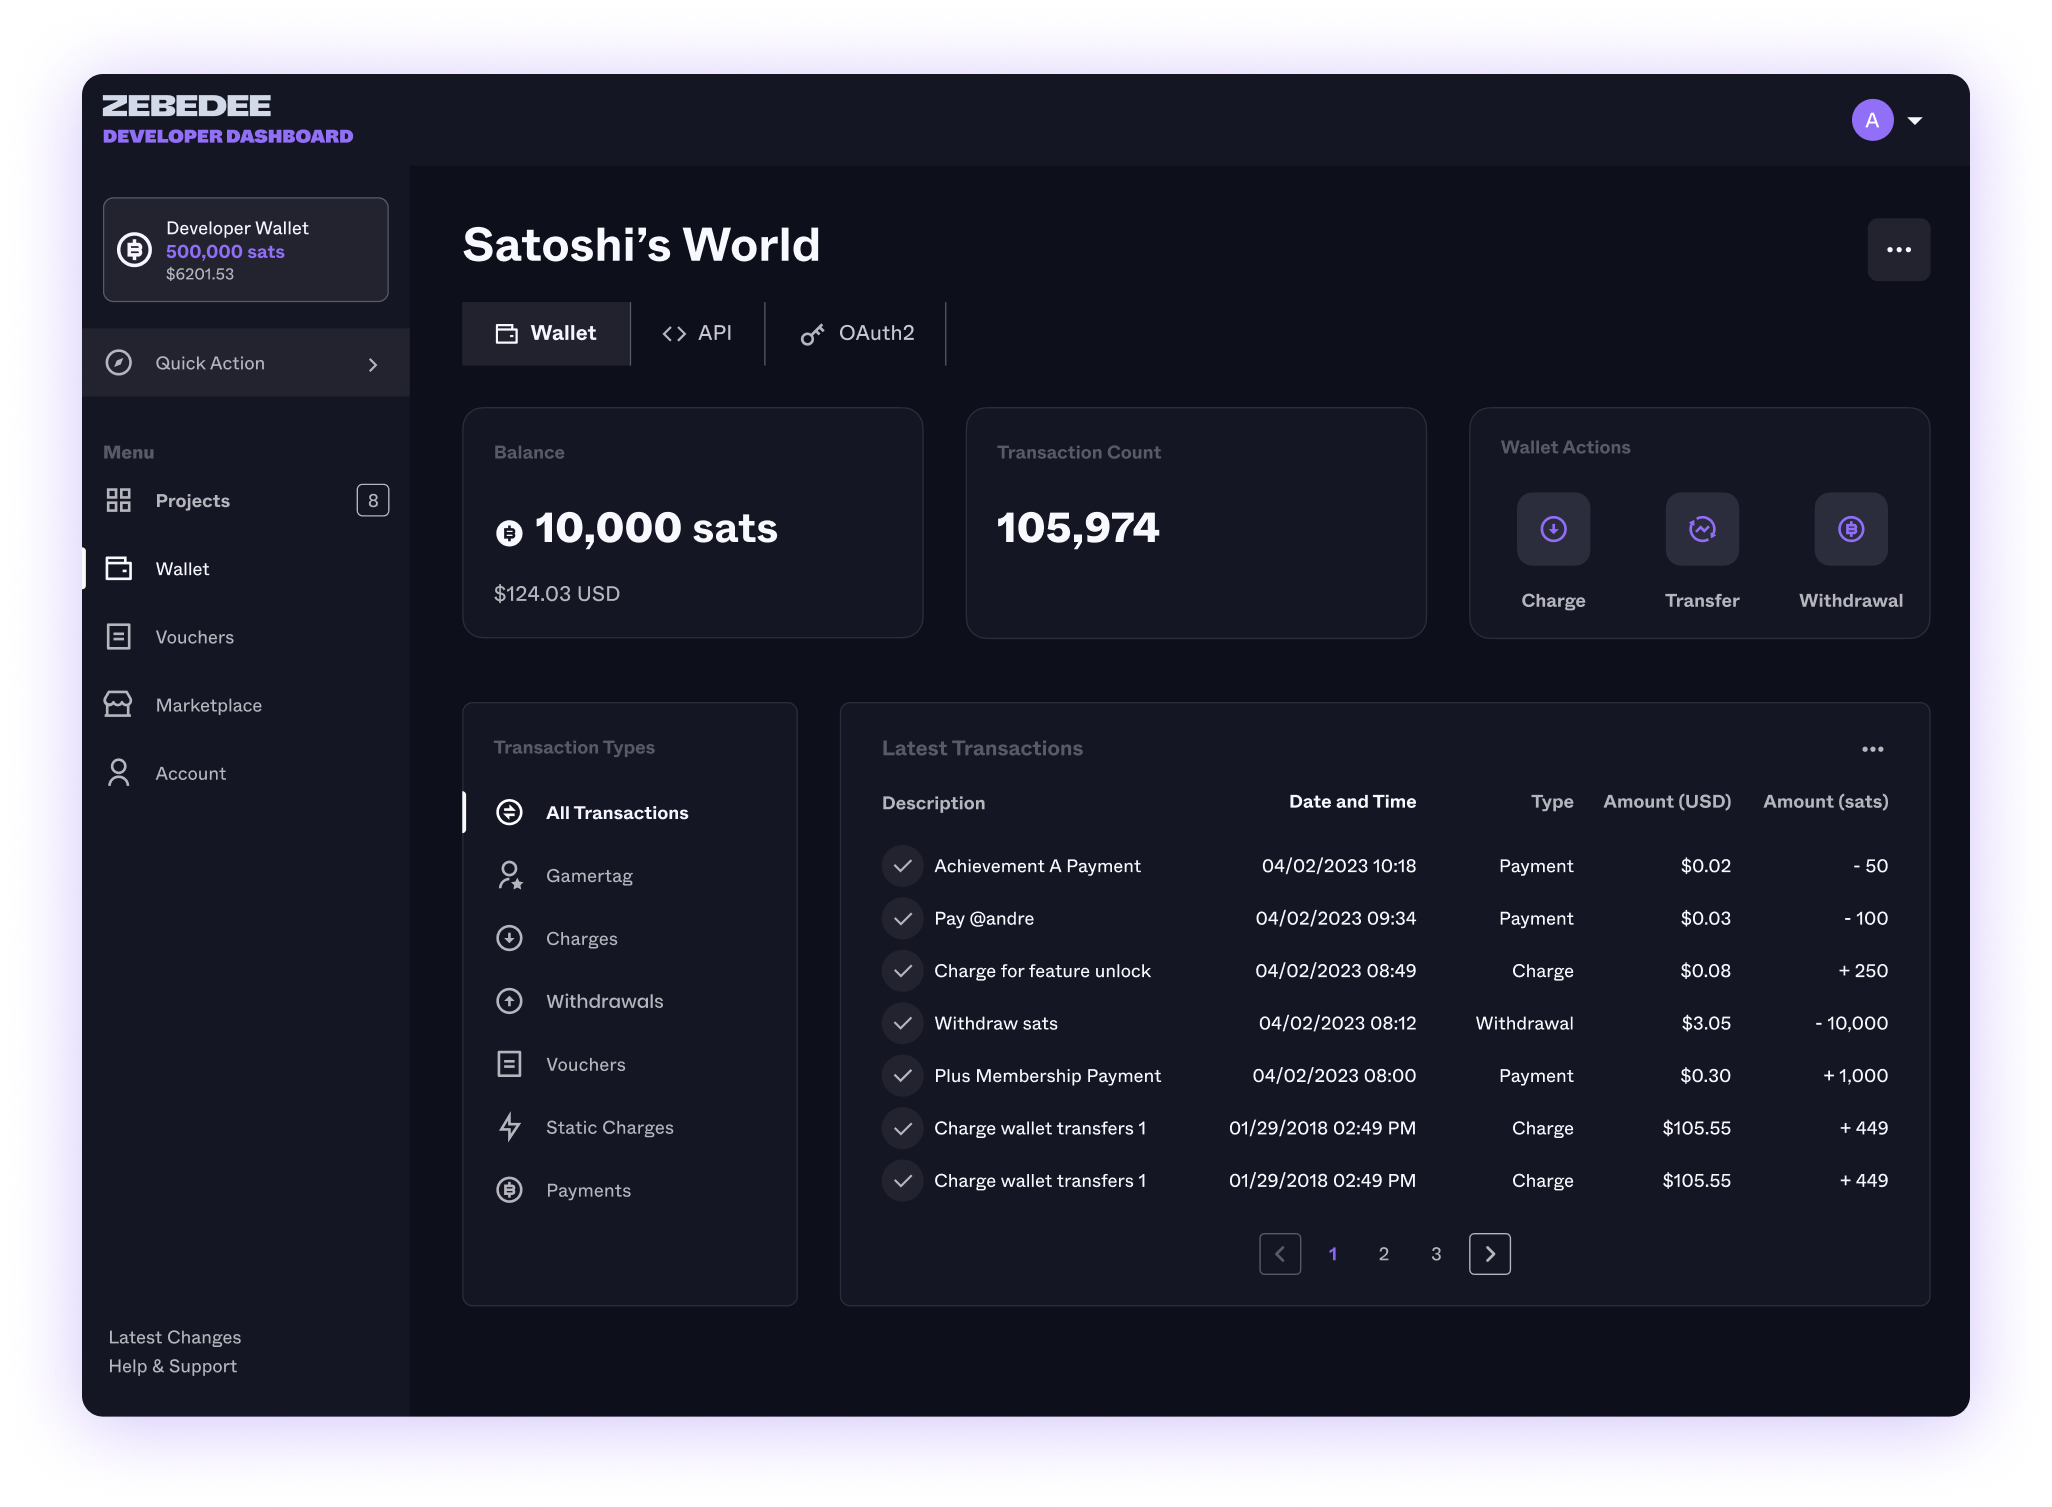
Task: Select the Charge action in Wallet Actions
Action: pos(1553,529)
